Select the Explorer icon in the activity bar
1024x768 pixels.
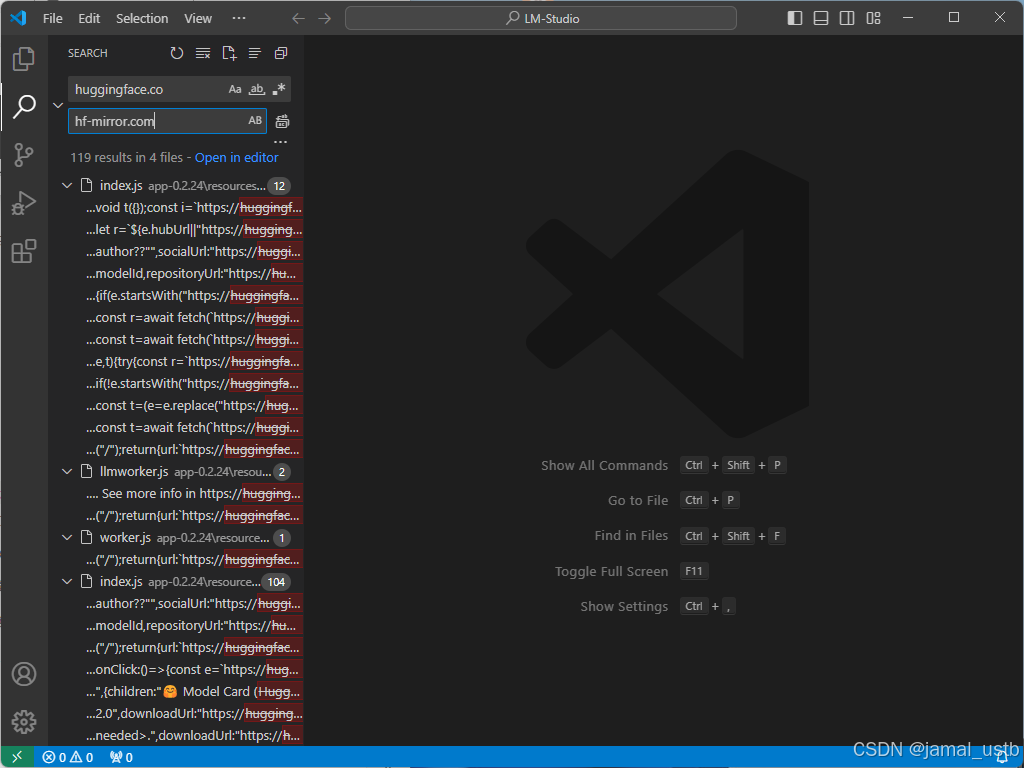23,58
